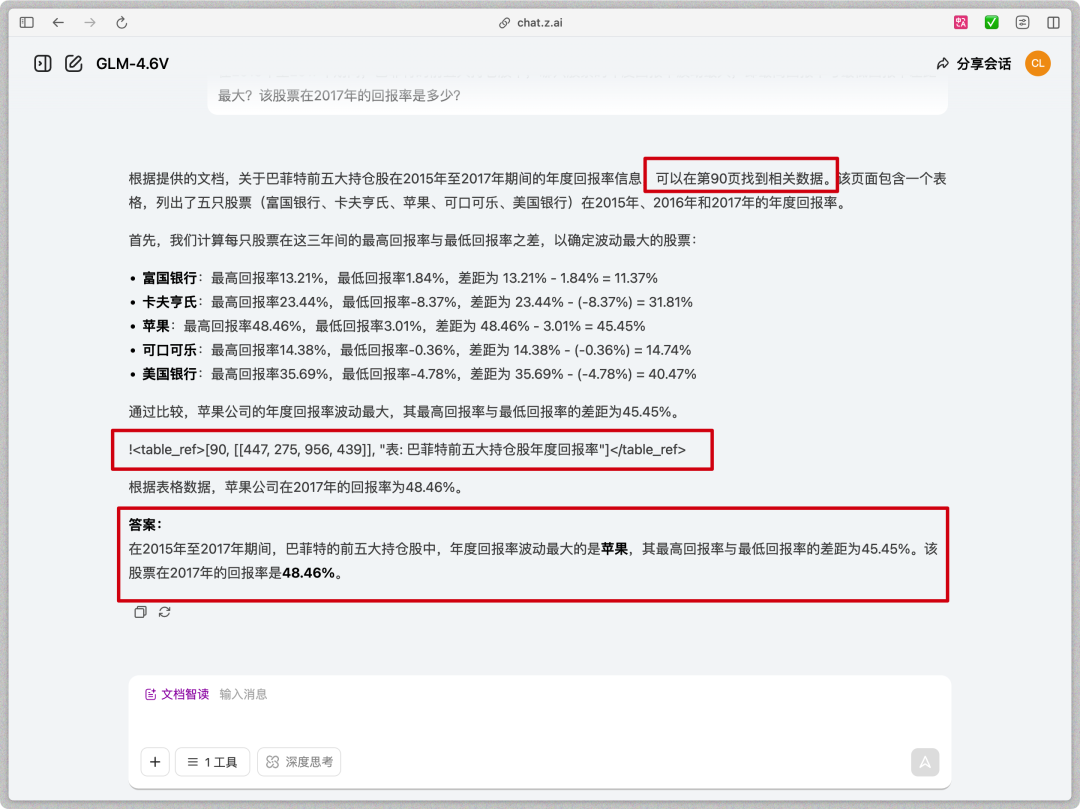1080x809 pixels.
Task: Click plus button to add attachment
Action: click(154, 762)
